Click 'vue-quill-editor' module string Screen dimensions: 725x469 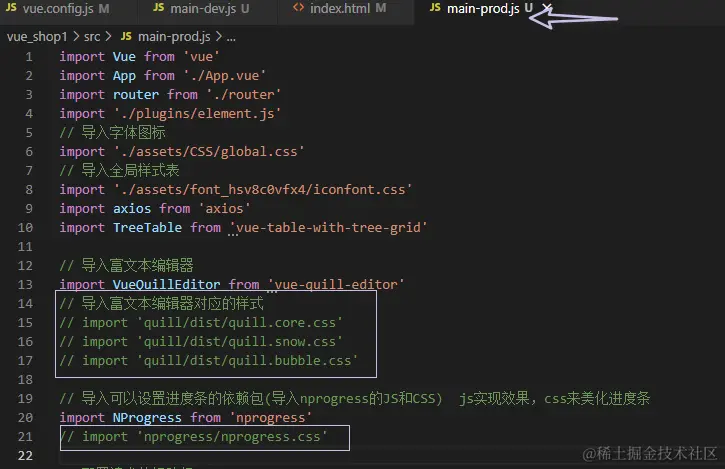click(x=336, y=284)
